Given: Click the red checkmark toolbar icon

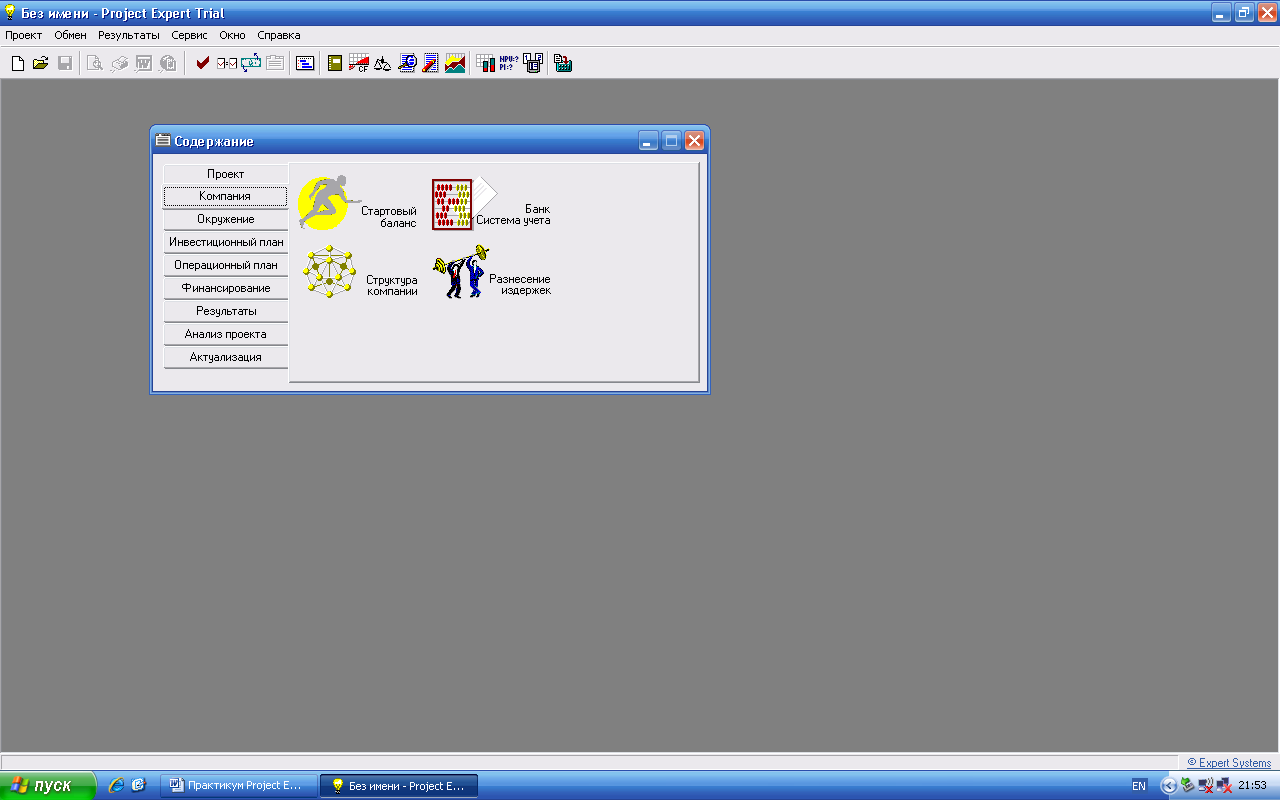Looking at the screenshot, I should (203, 63).
